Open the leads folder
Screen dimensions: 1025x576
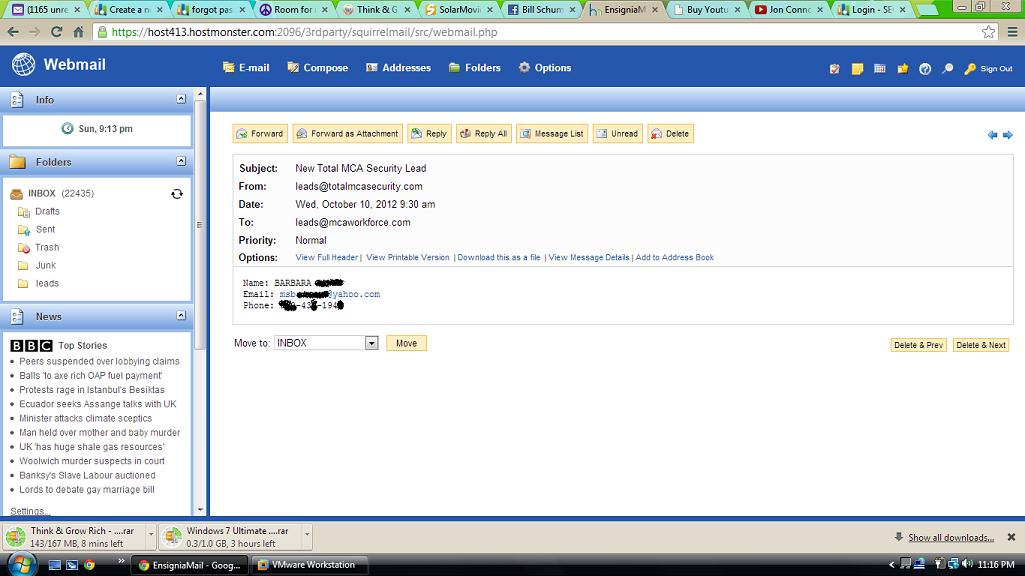pos(47,283)
